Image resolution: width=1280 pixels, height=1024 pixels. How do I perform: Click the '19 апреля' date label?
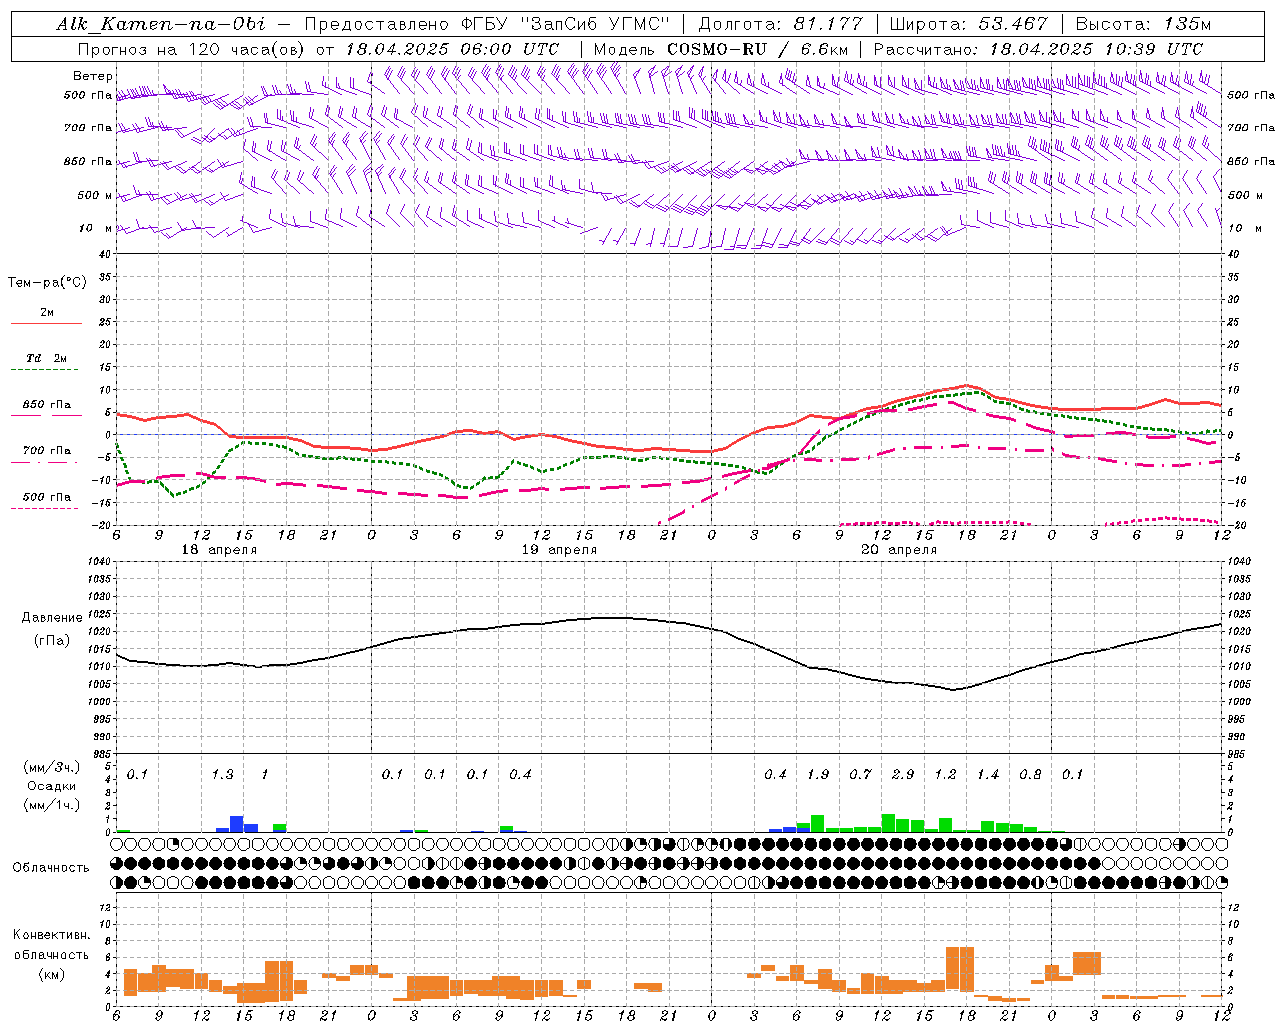coord(559,550)
